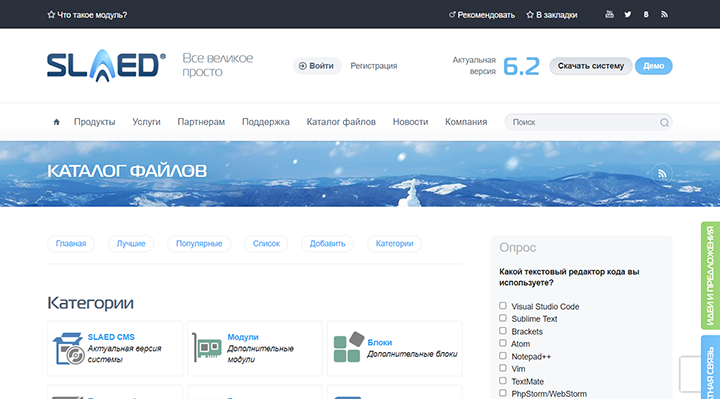Click the 'В закладки' link
This screenshot has width=720, height=399.
tap(551, 15)
